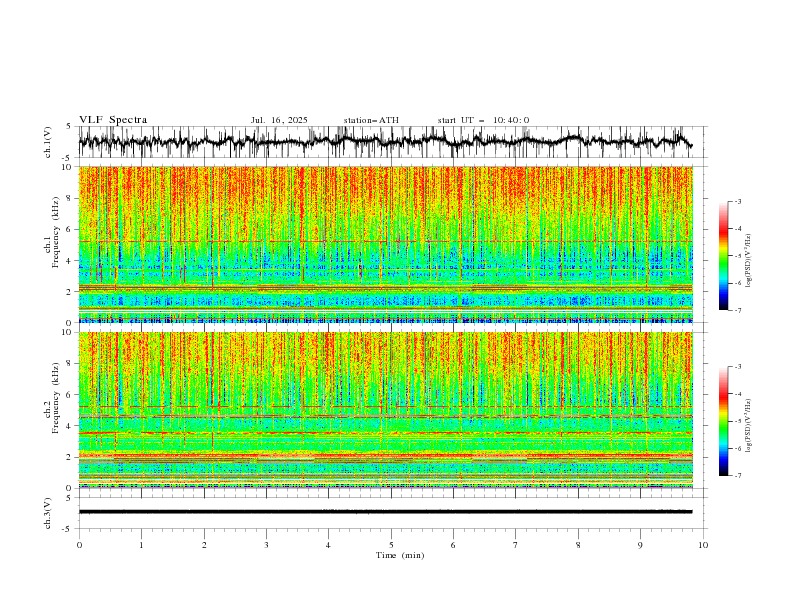Click the ch.1 waveform trace plot
This screenshot has width=792, height=612.
[386, 142]
